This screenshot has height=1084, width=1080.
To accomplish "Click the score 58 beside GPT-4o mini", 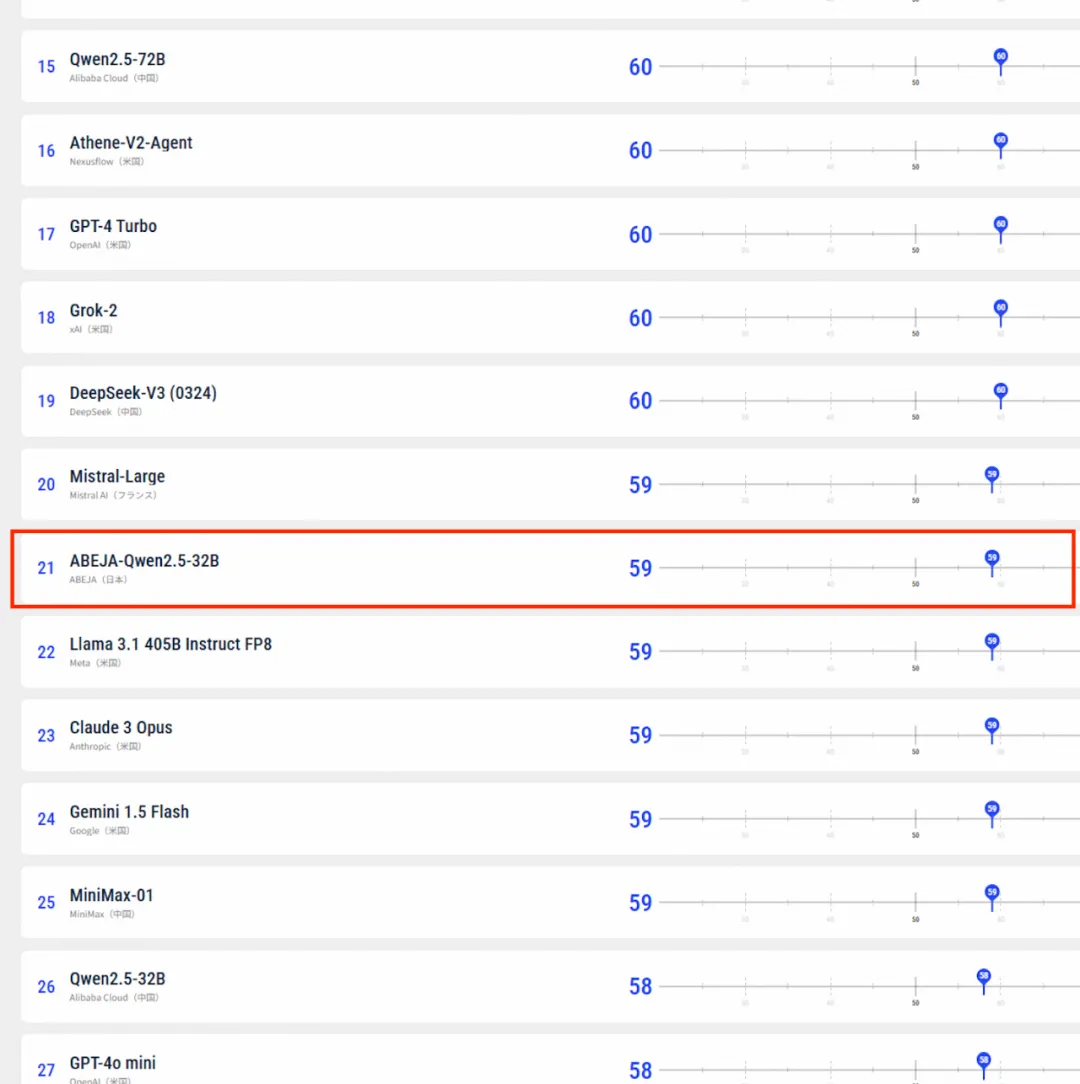I will pyautogui.click(x=640, y=1071).
